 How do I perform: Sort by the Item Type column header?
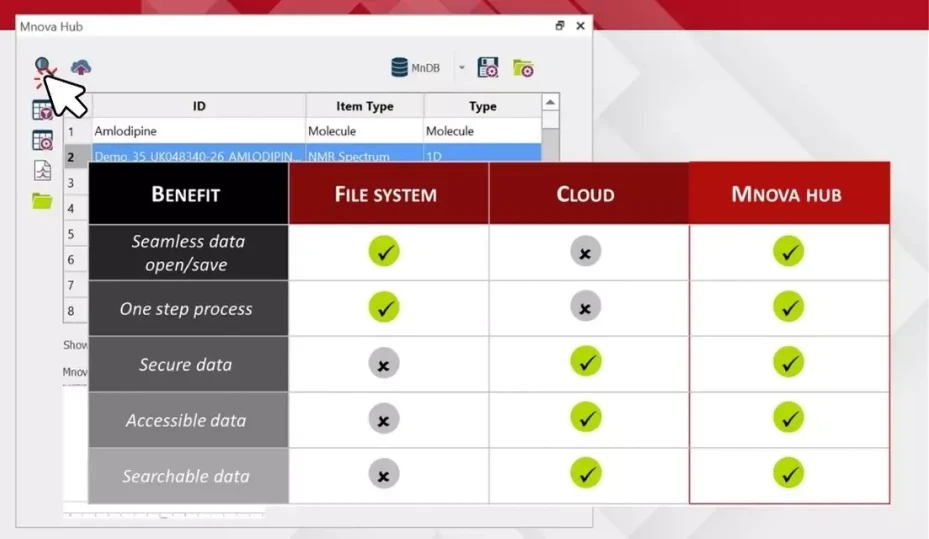364,106
